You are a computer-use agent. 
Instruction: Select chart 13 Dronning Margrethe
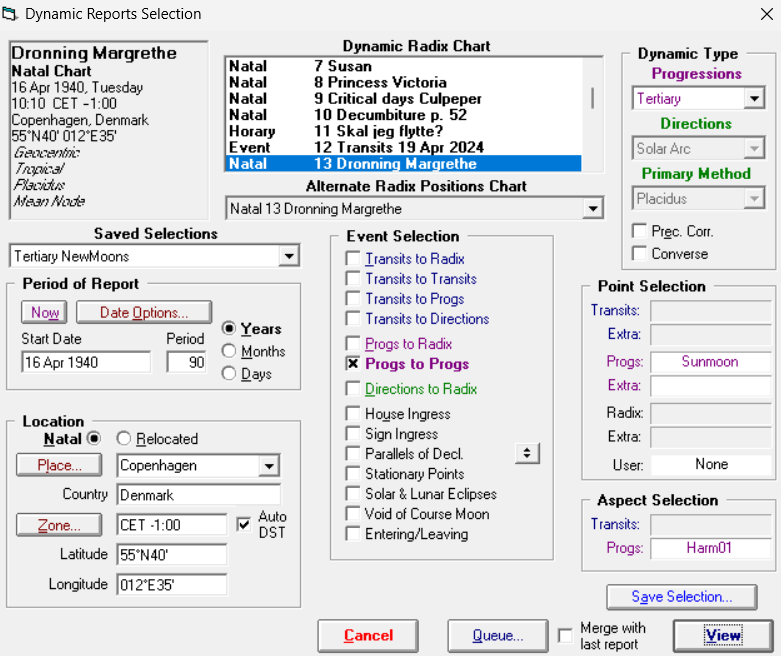404,163
